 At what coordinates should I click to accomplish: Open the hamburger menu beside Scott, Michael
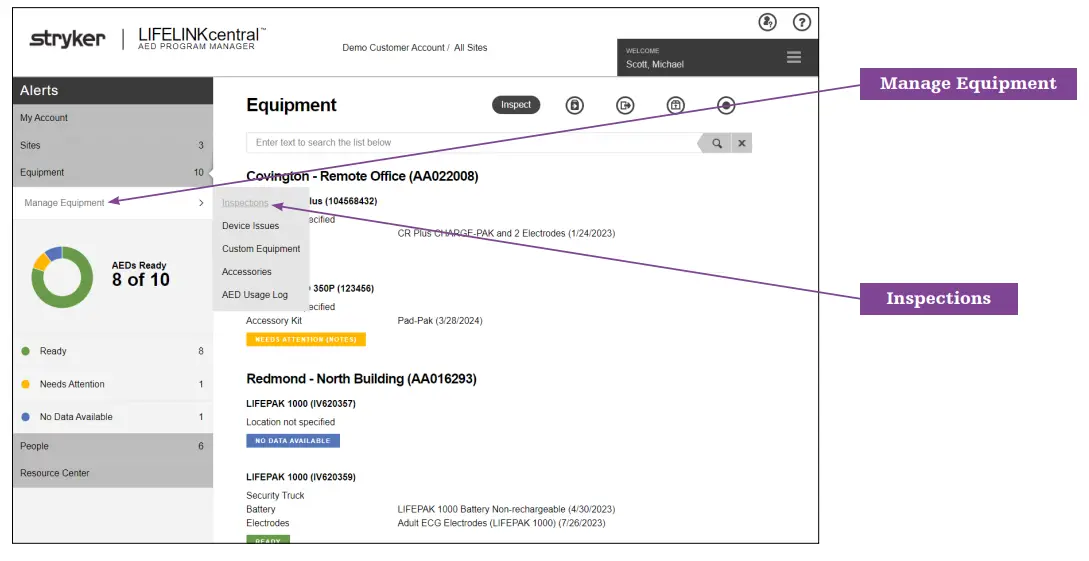coord(794,57)
